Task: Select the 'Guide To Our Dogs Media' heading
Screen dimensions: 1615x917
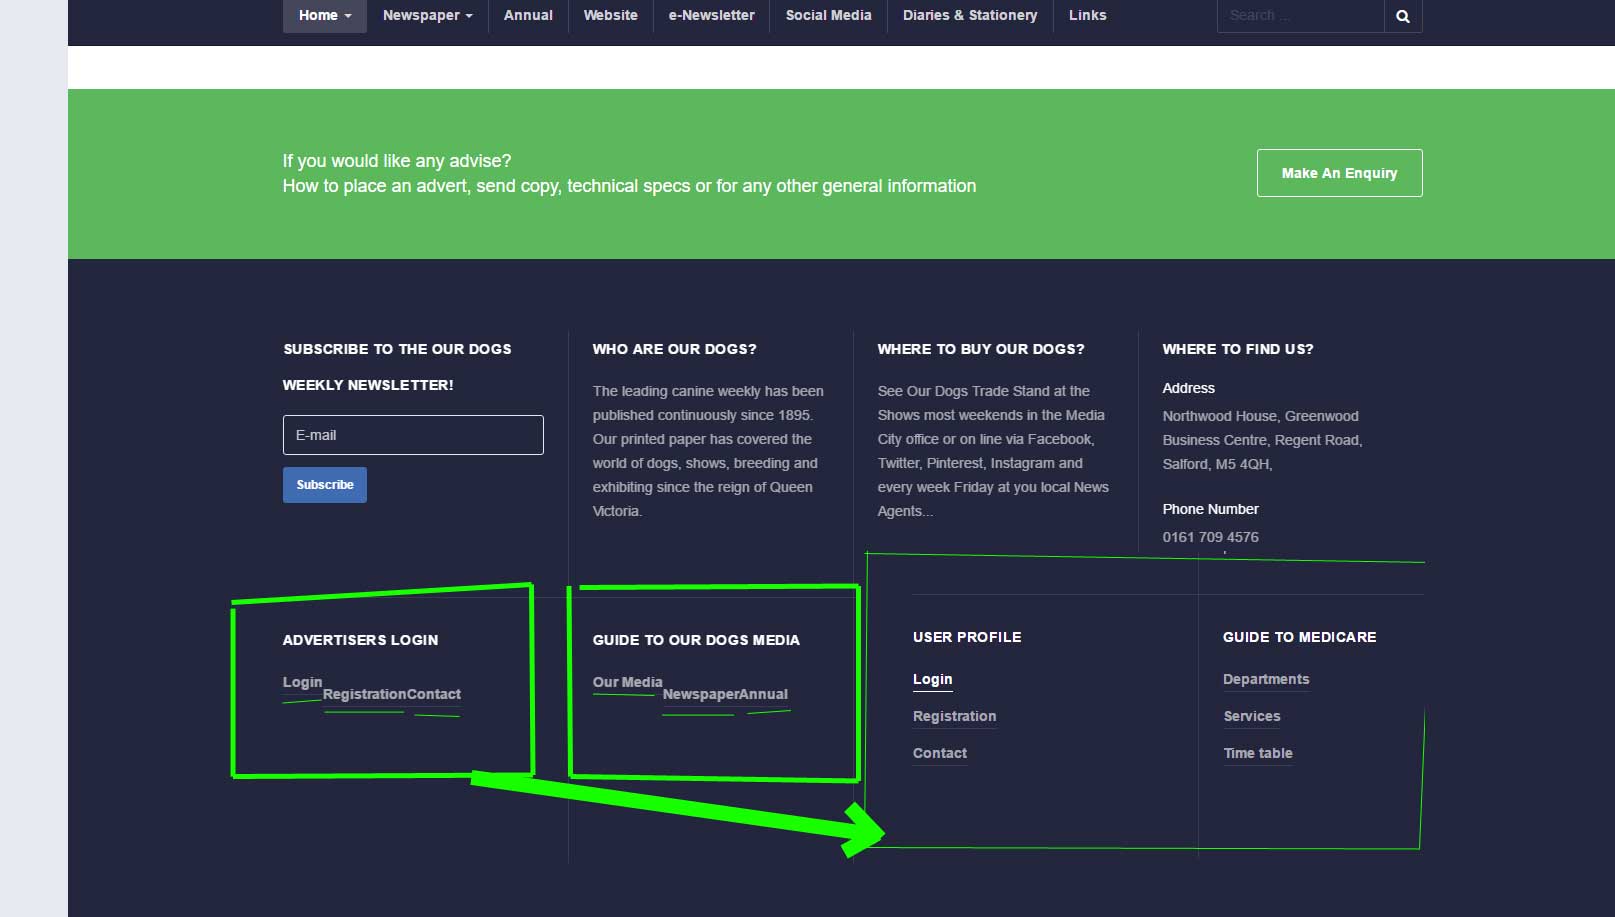Action: [x=696, y=640]
